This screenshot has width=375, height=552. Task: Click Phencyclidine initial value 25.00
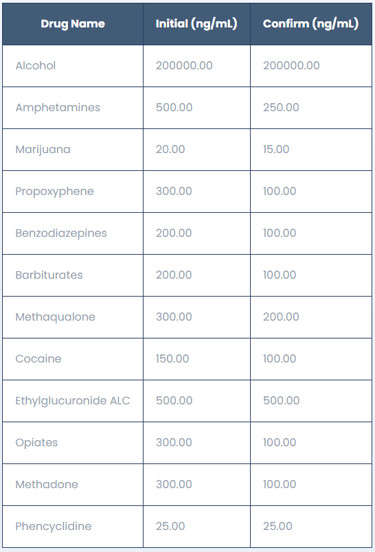coord(170,526)
